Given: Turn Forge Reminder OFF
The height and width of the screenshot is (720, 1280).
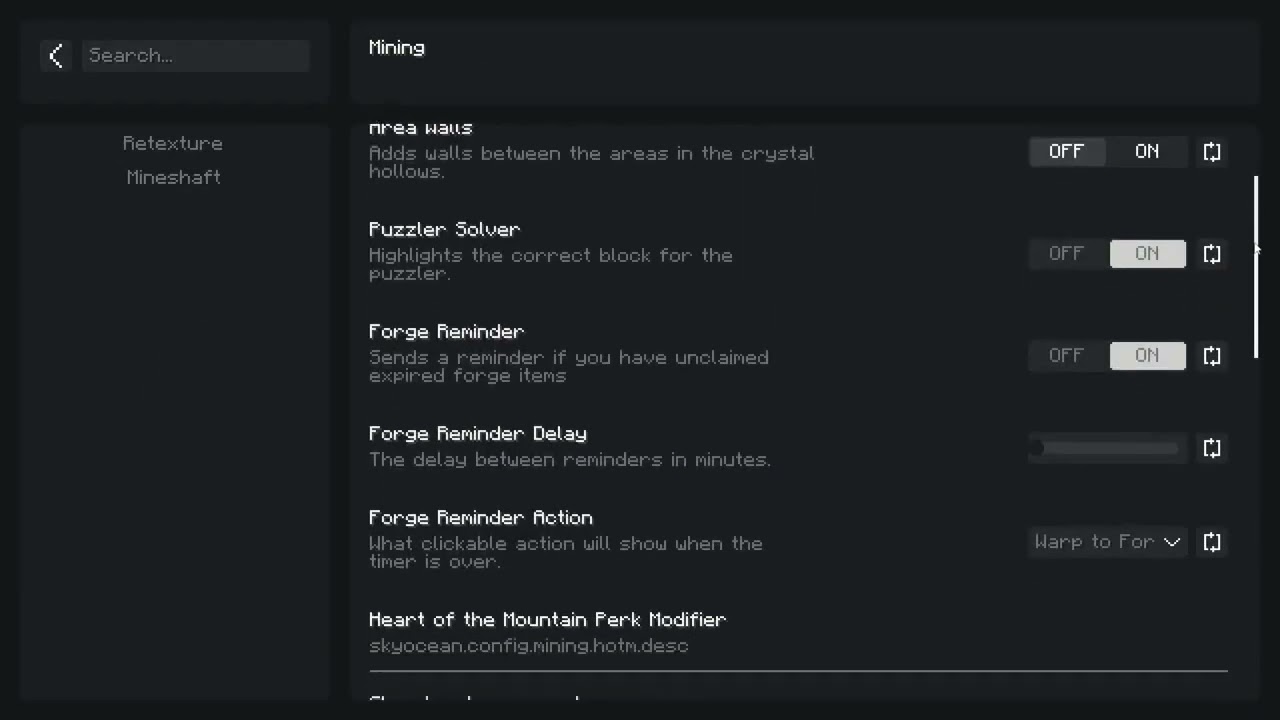Looking at the screenshot, I should click(1066, 356).
